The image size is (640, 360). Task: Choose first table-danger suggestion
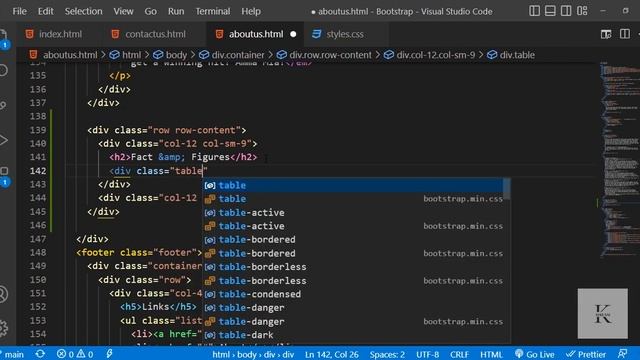click(x=353, y=308)
